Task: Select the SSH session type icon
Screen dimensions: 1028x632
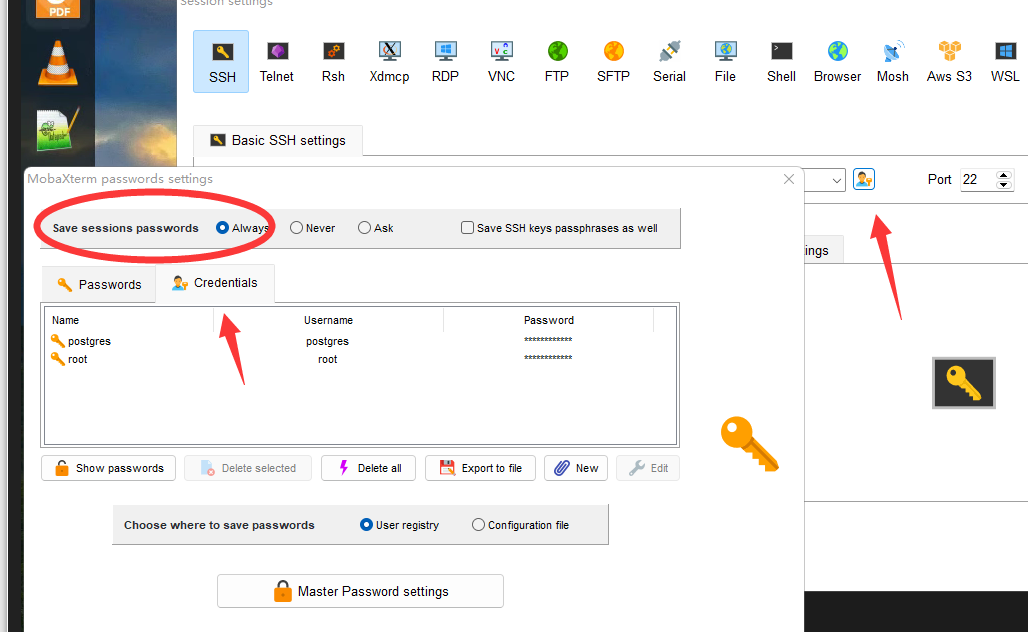Action: coord(221,62)
